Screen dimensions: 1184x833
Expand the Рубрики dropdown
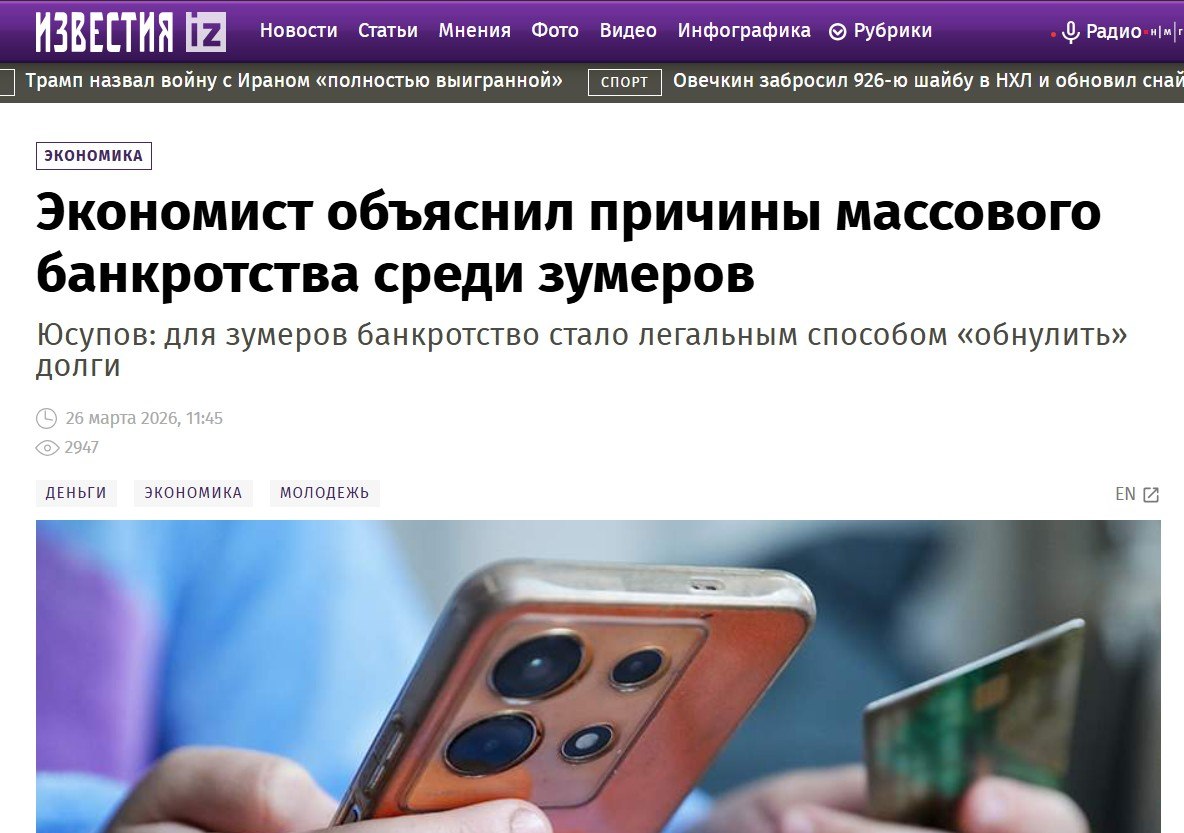pos(880,31)
